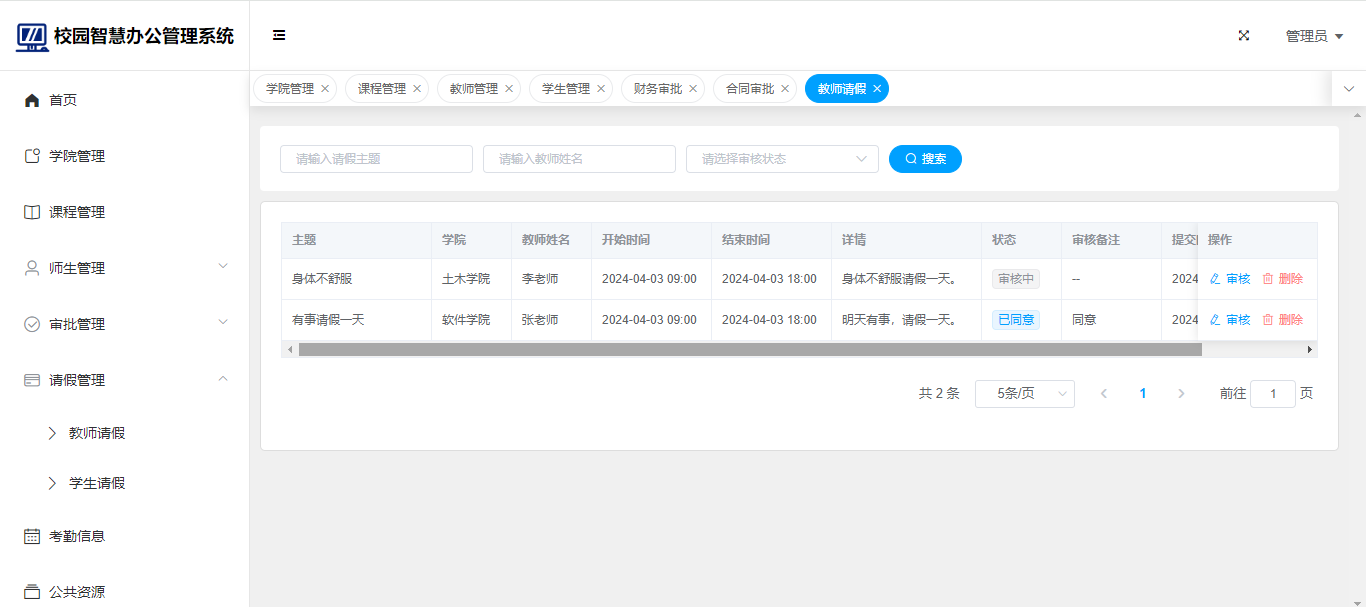Open 考勤信息 via its calendar icon
The image size is (1366, 607).
32,536
